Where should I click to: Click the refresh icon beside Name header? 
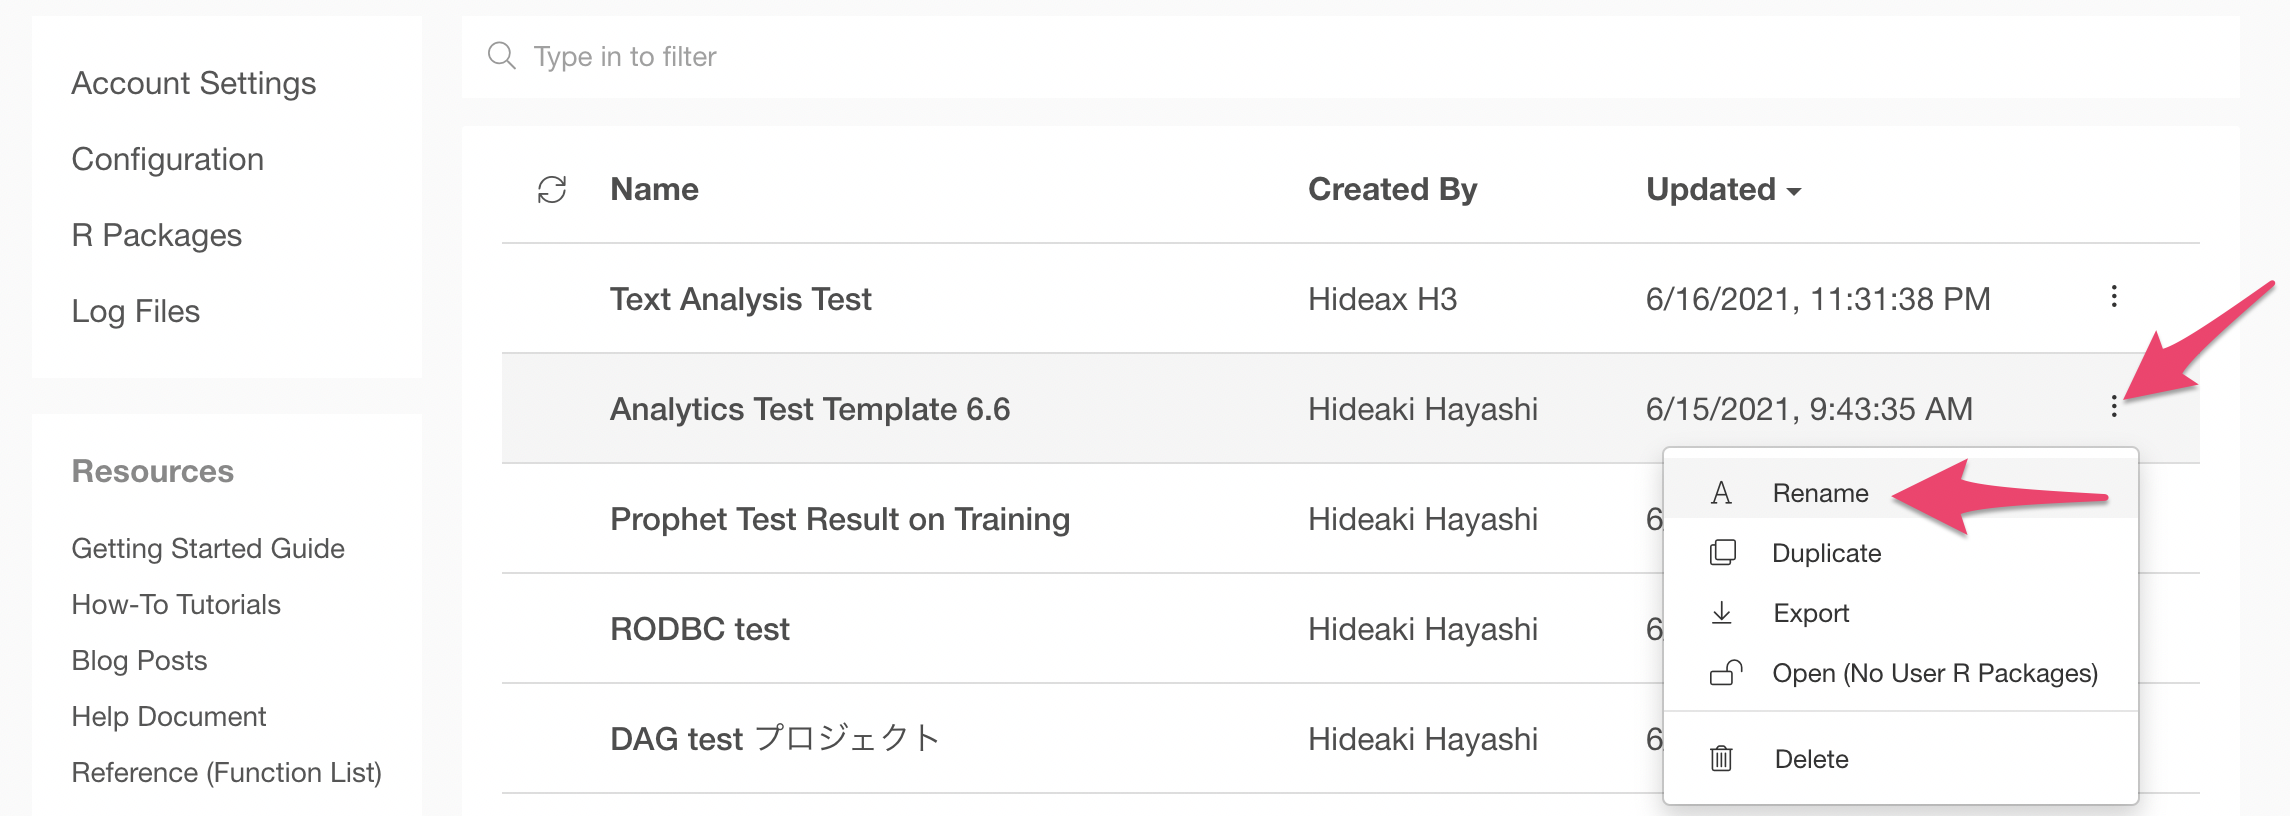point(552,190)
